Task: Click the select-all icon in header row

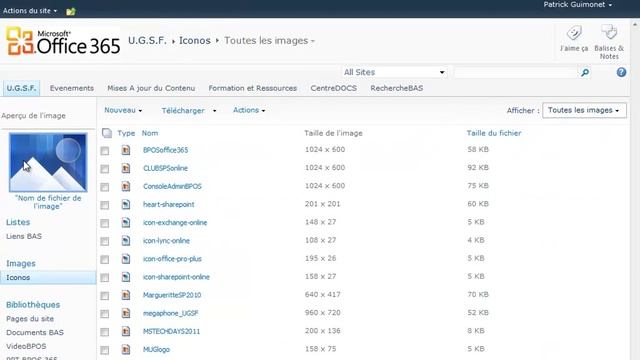Action: pyautogui.click(x=107, y=133)
